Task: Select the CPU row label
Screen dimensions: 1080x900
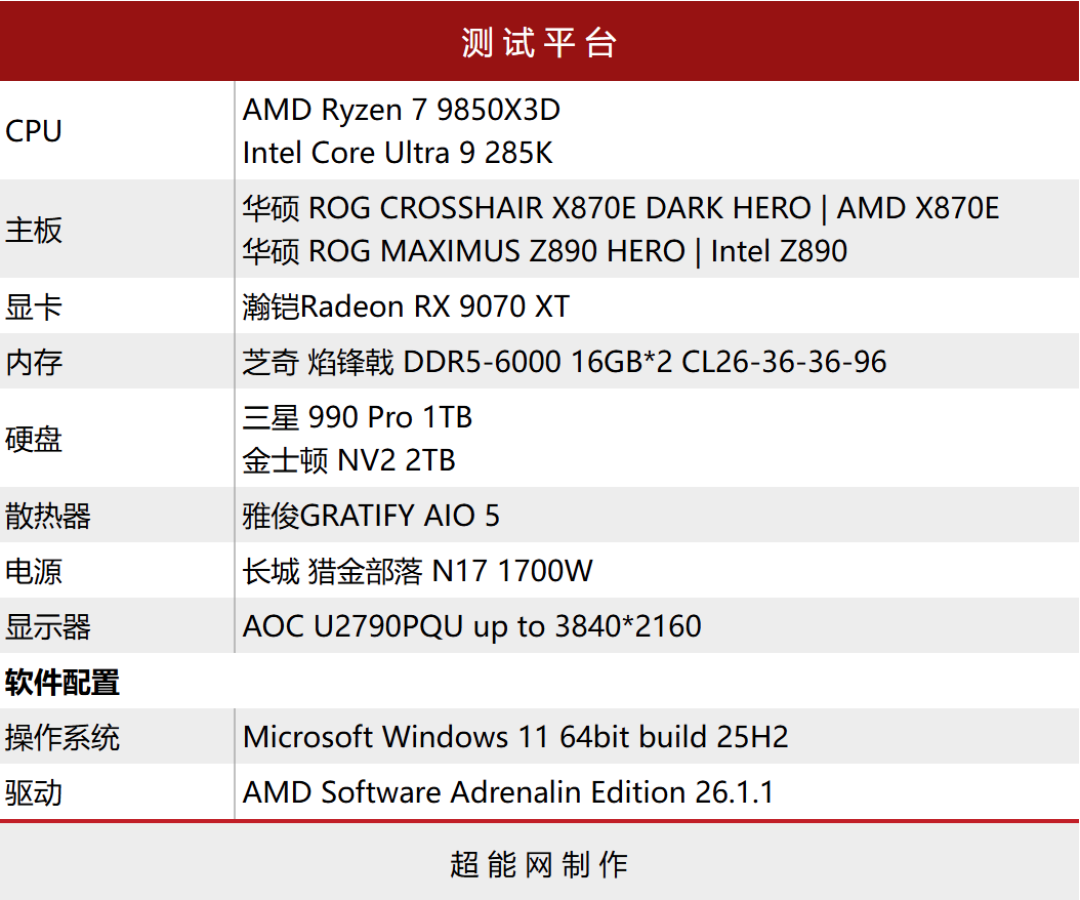Action: coord(33,131)
